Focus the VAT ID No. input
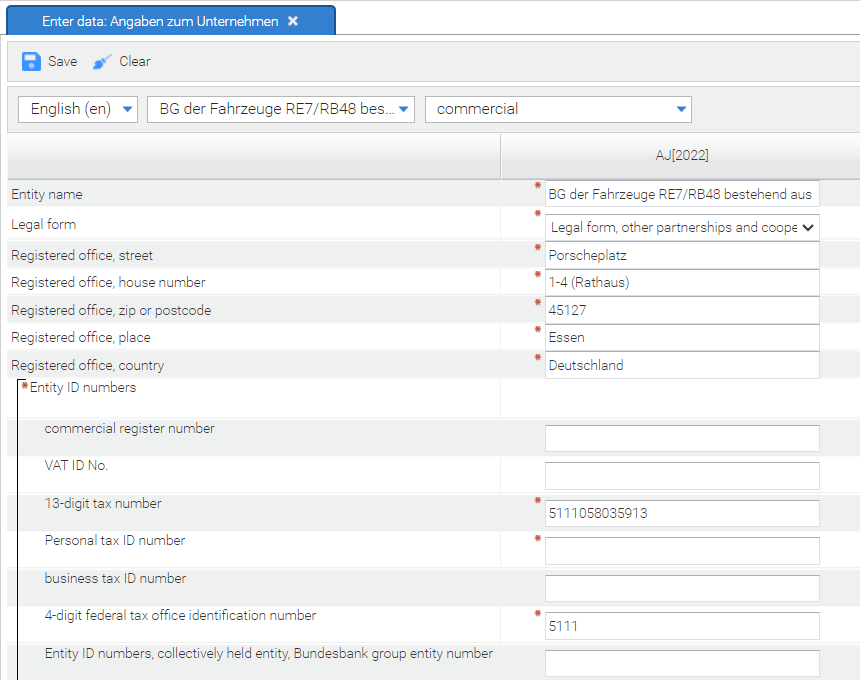This screenshot has width=860, height=680. click(x=681, y=476)
